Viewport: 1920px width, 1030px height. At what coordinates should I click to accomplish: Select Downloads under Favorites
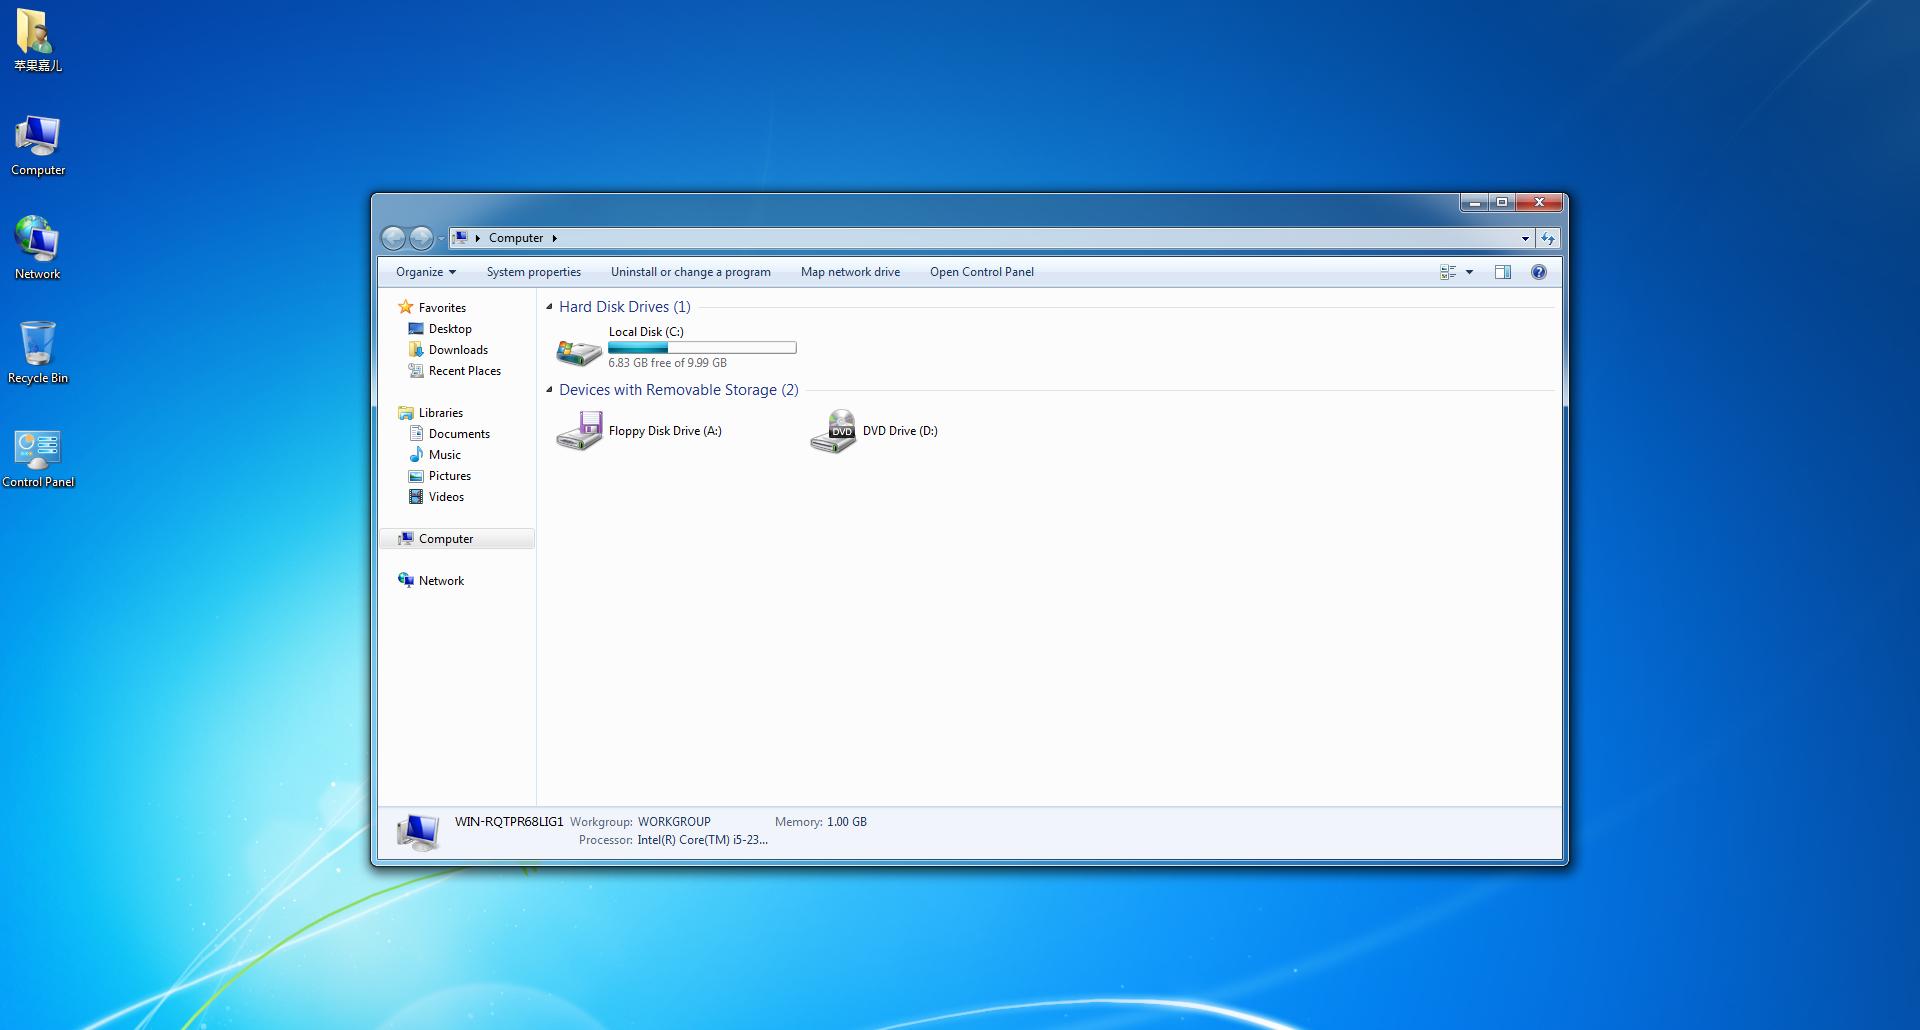448,350
